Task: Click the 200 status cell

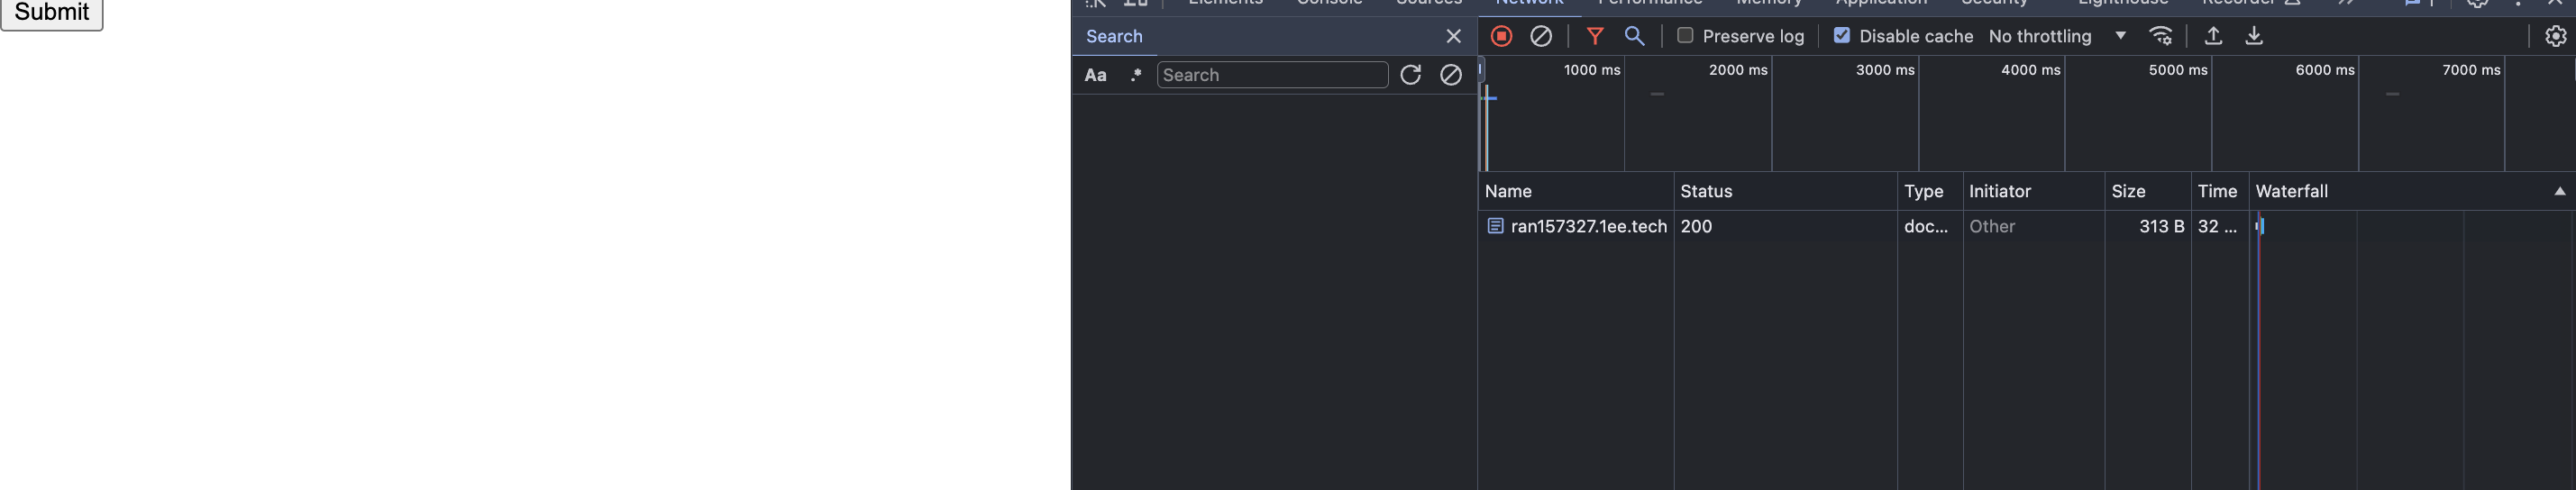Action: click(1785, 226)
